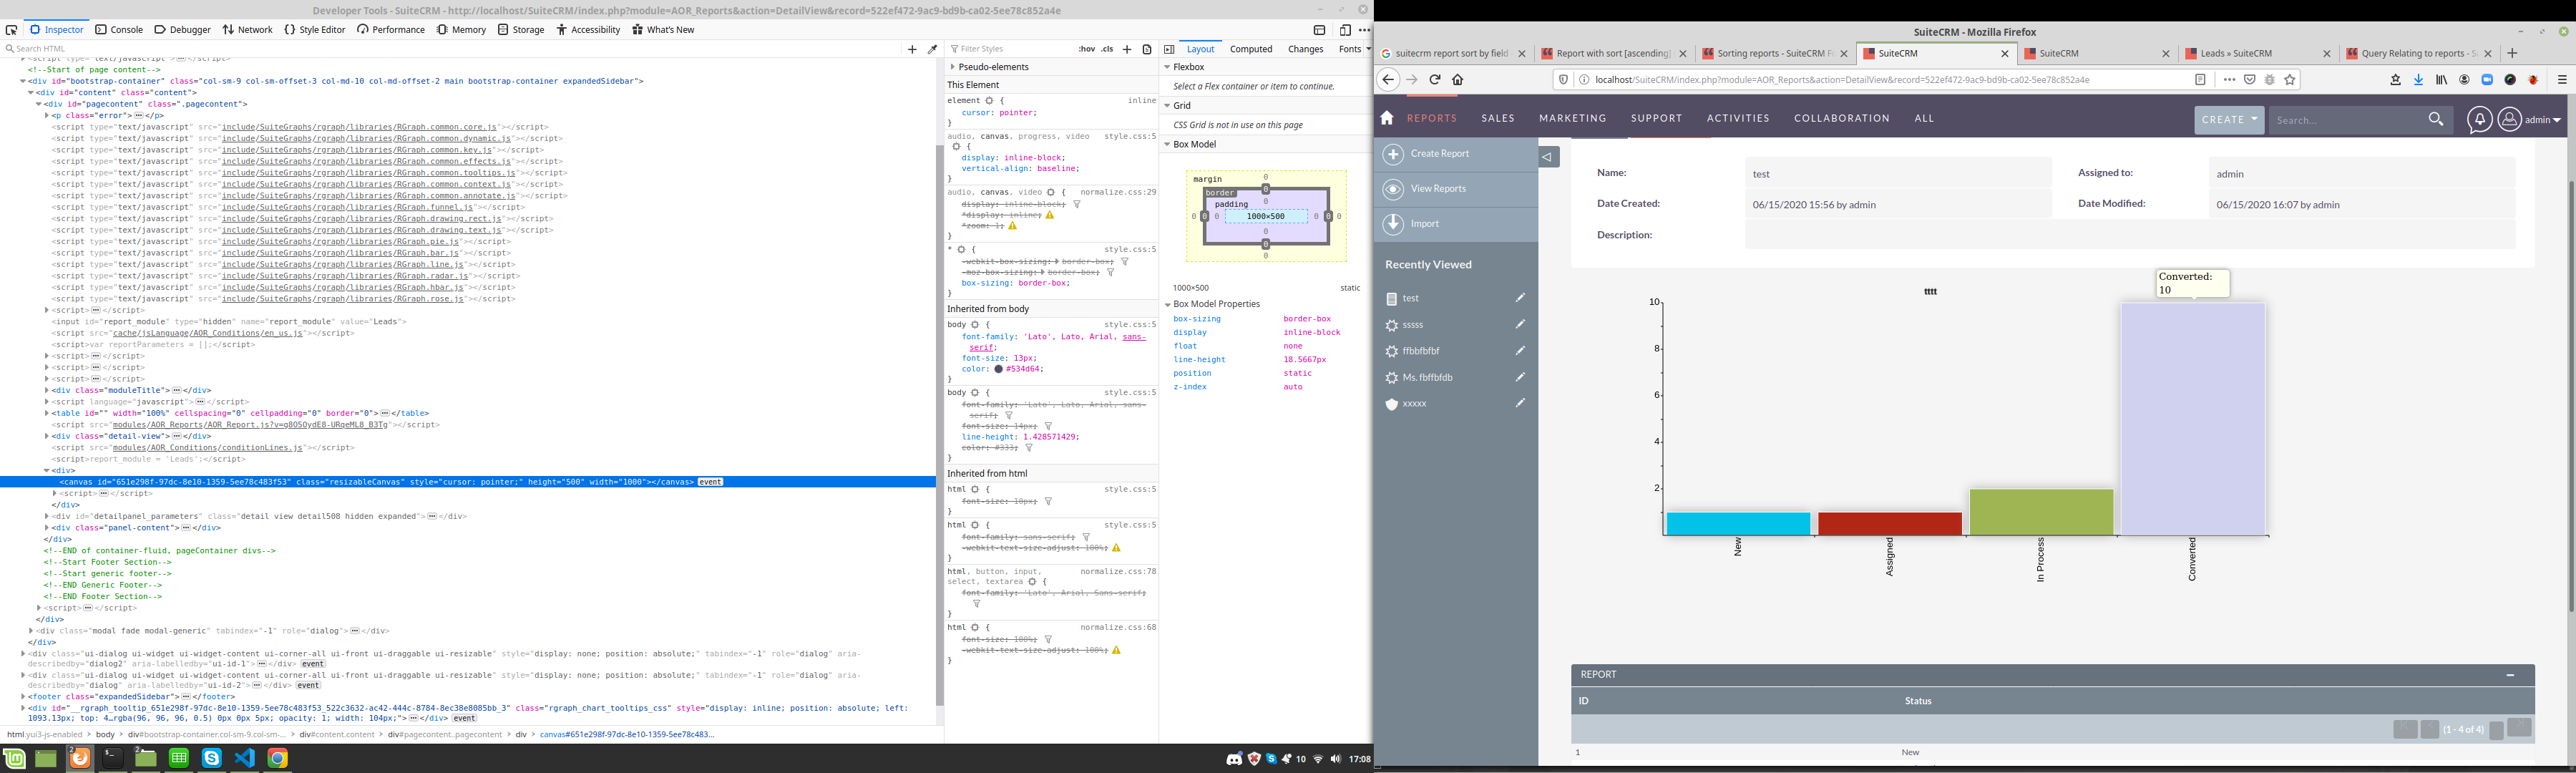
Task: Open the Linux Mint menu button
Action: 14,759
